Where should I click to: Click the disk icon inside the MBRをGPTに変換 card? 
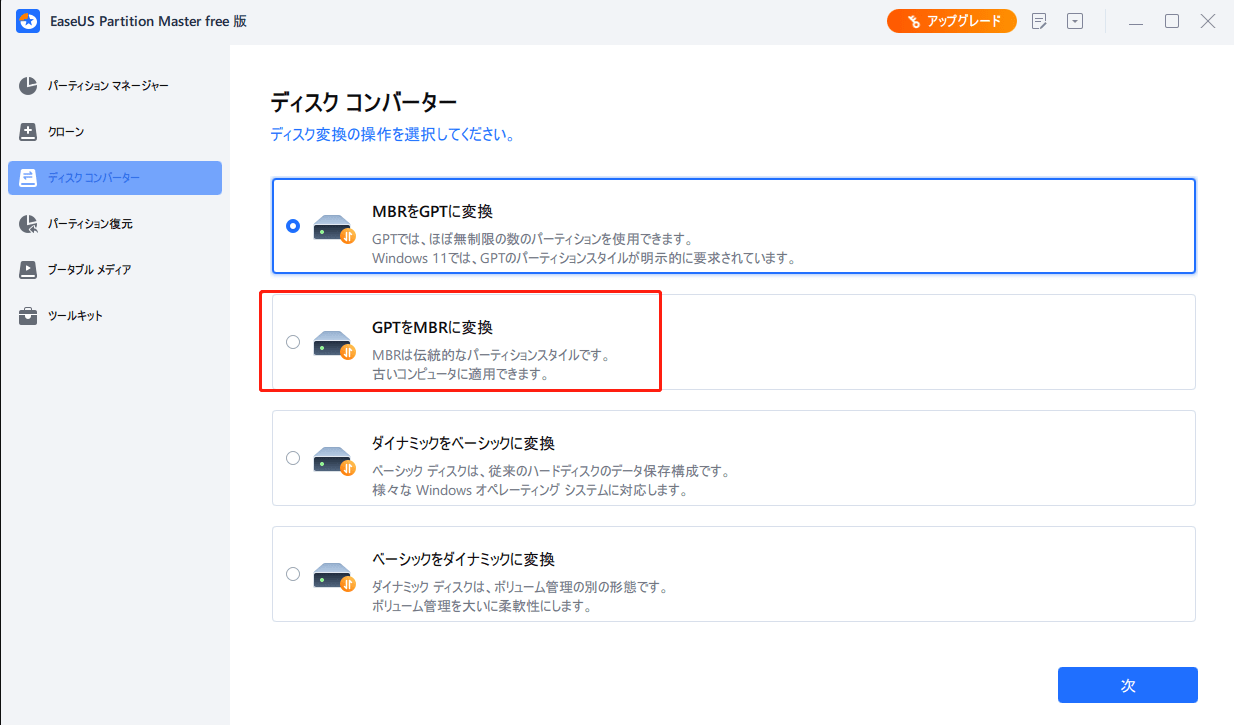pos(332,226)
